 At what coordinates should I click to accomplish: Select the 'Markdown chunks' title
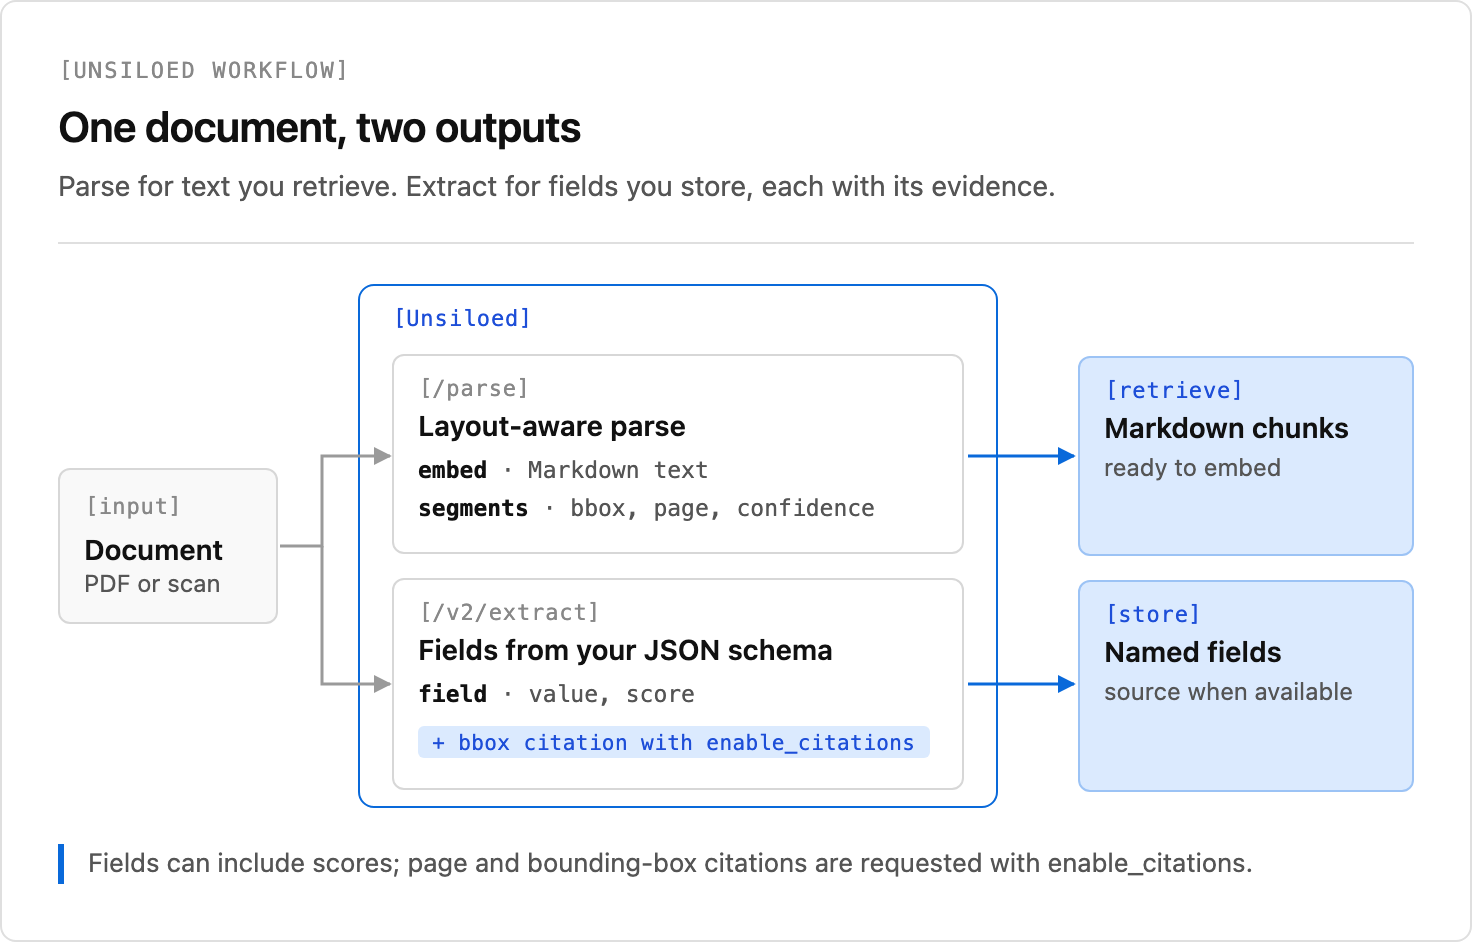(1226, 429)
